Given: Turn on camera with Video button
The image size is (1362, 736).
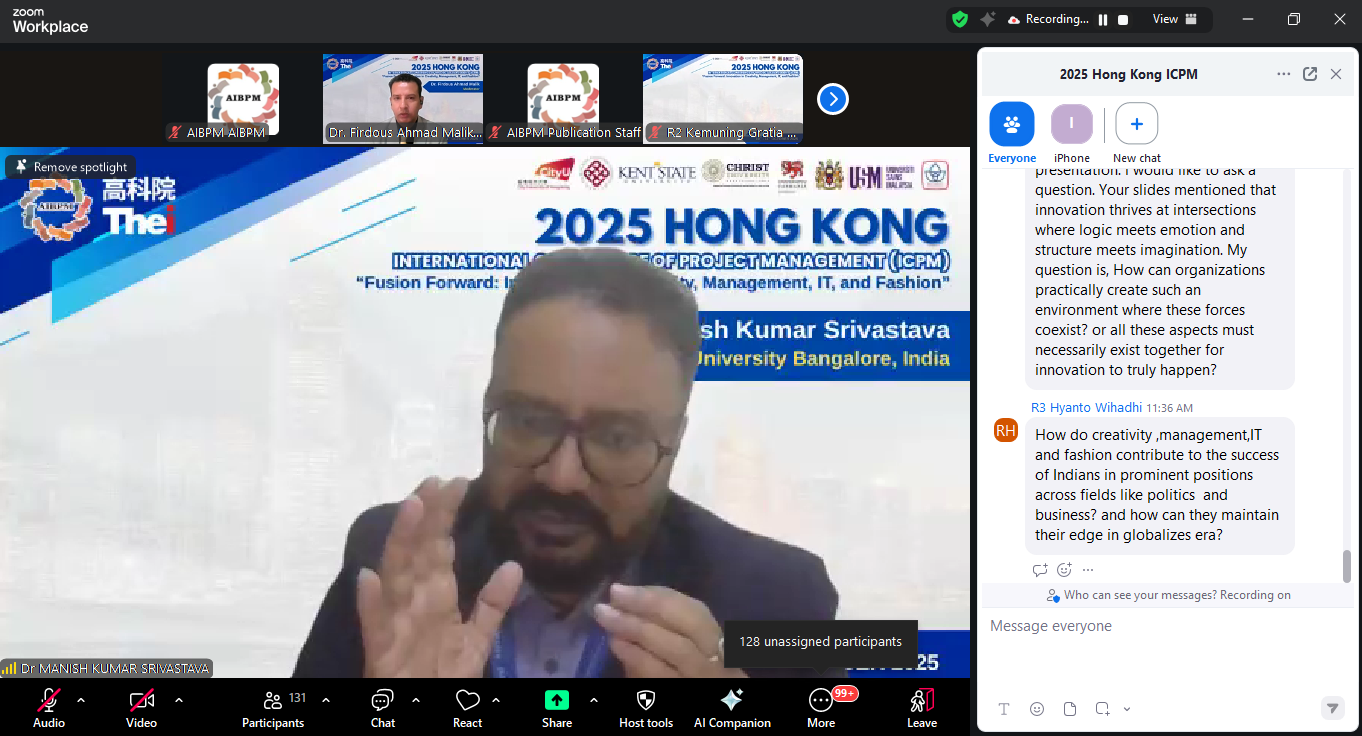Looking at the screenshot, I should coord(141,700).
